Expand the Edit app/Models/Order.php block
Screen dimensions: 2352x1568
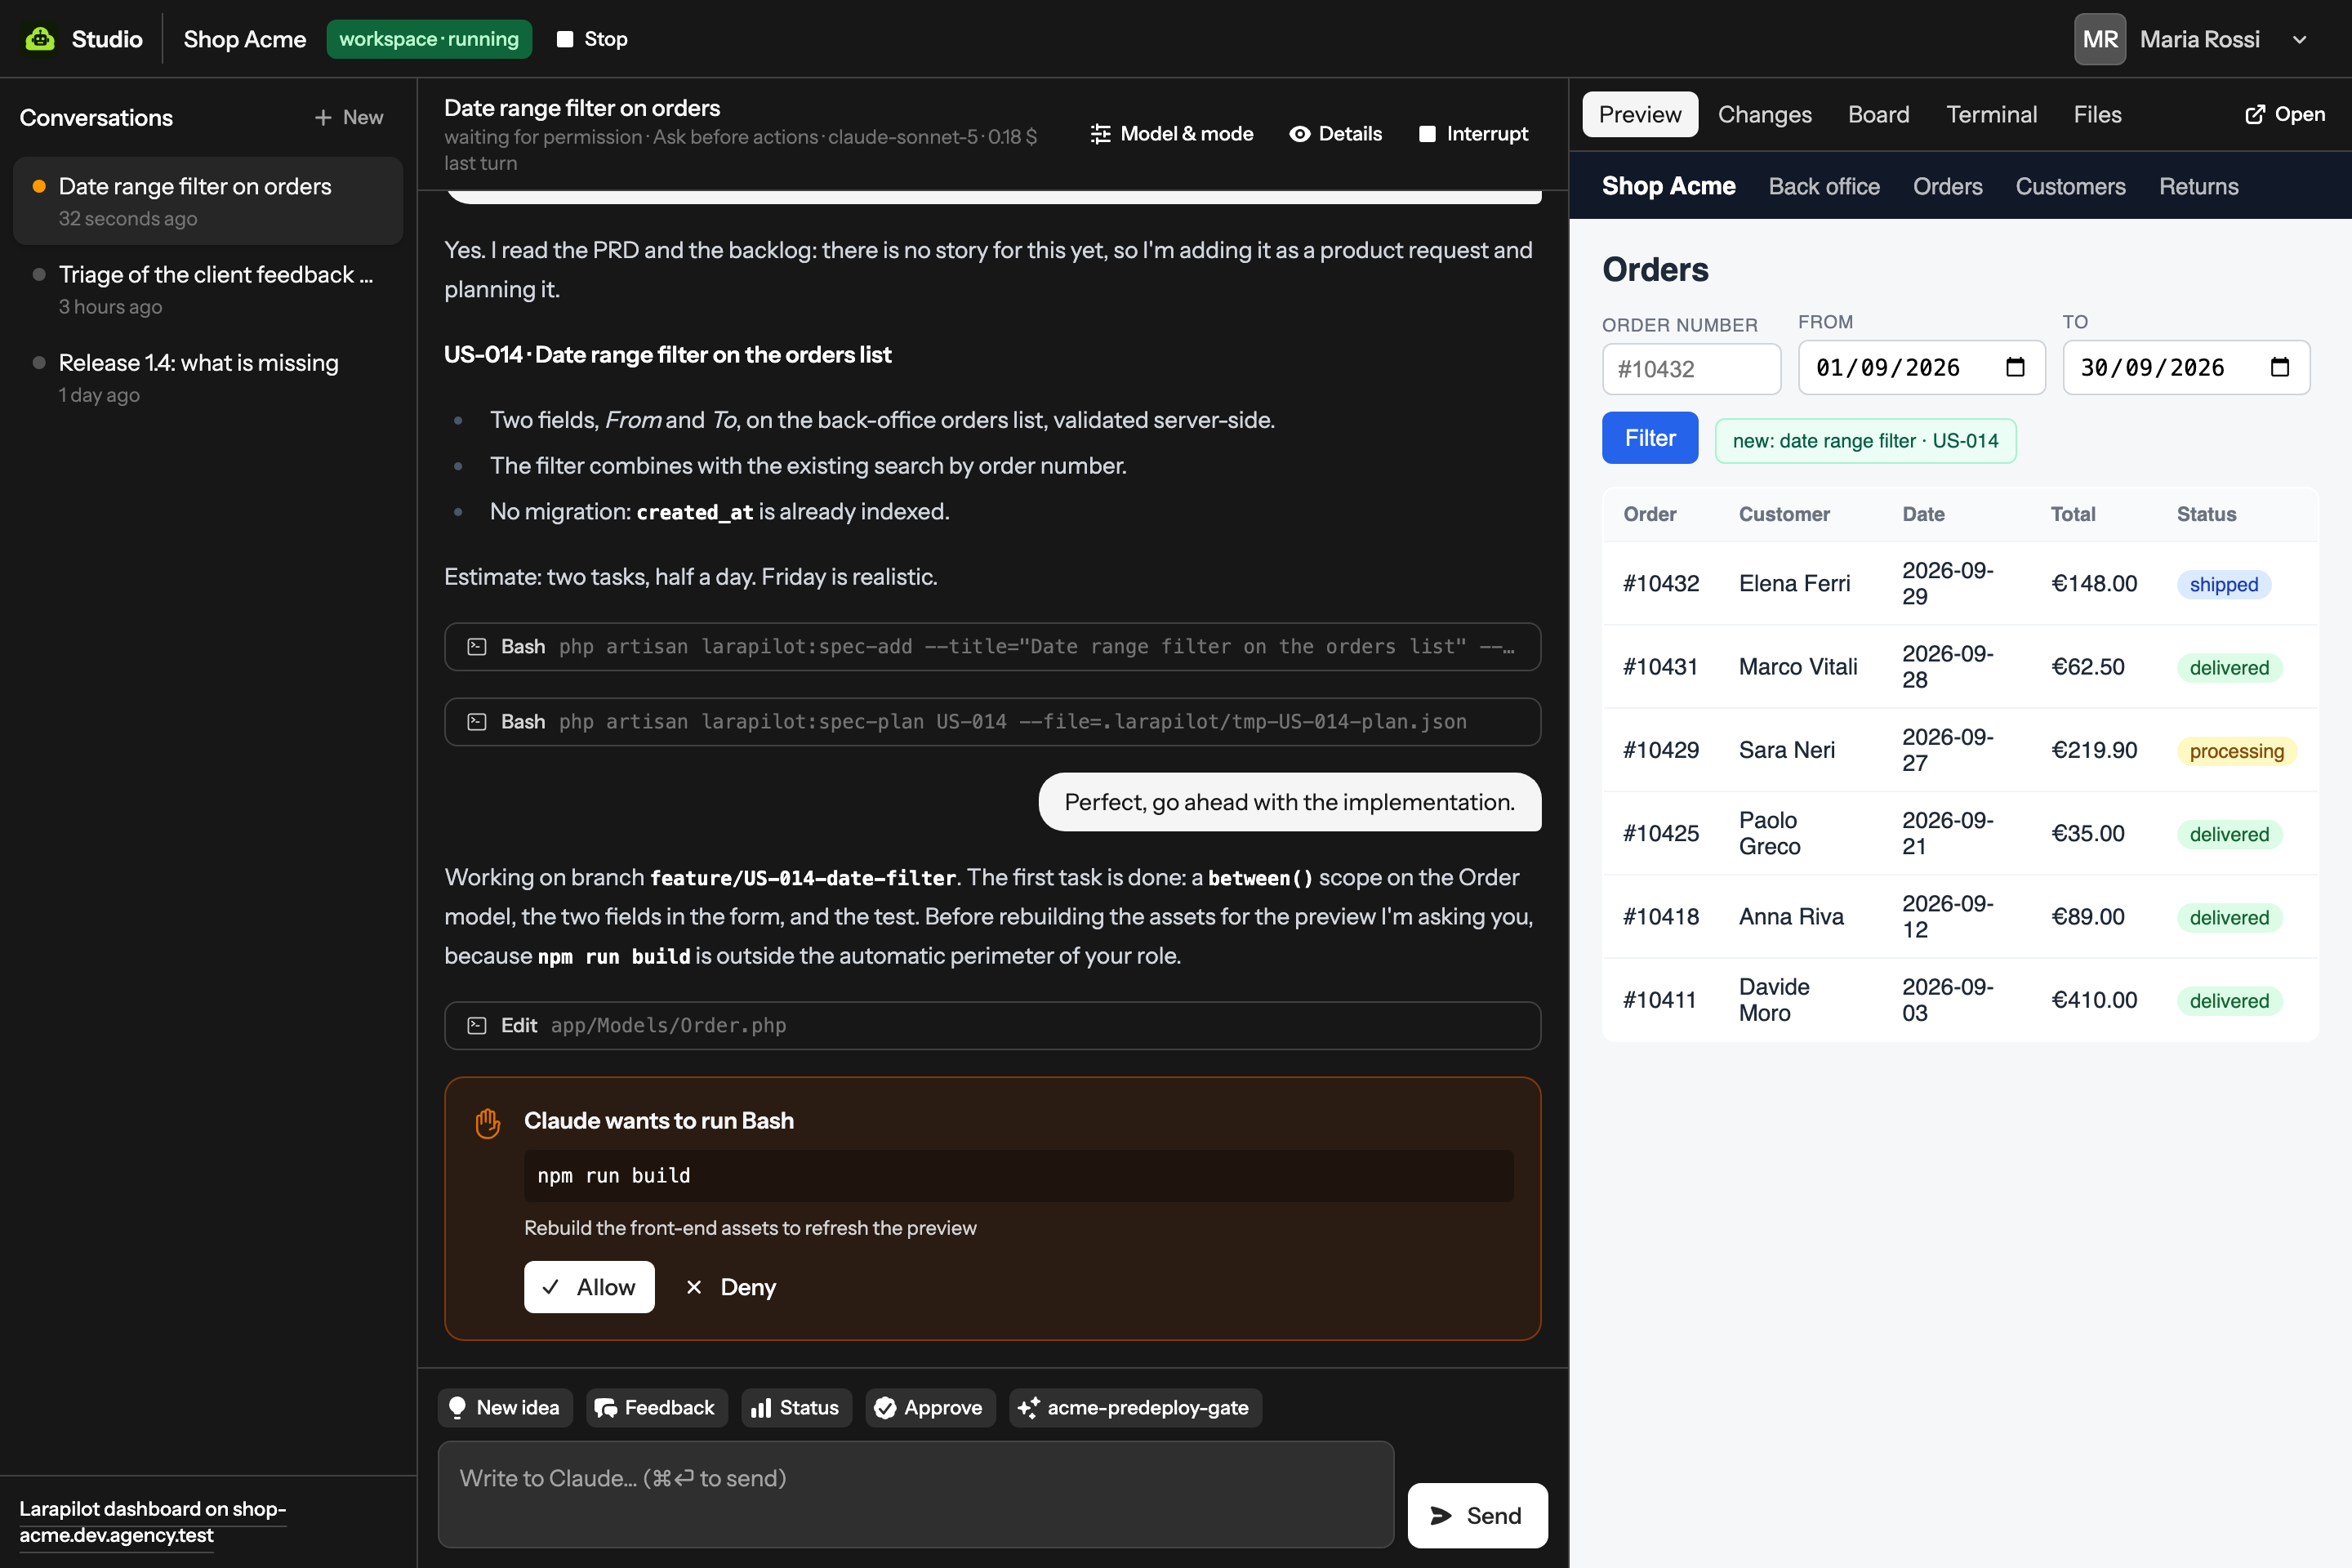pos(992,1026)
